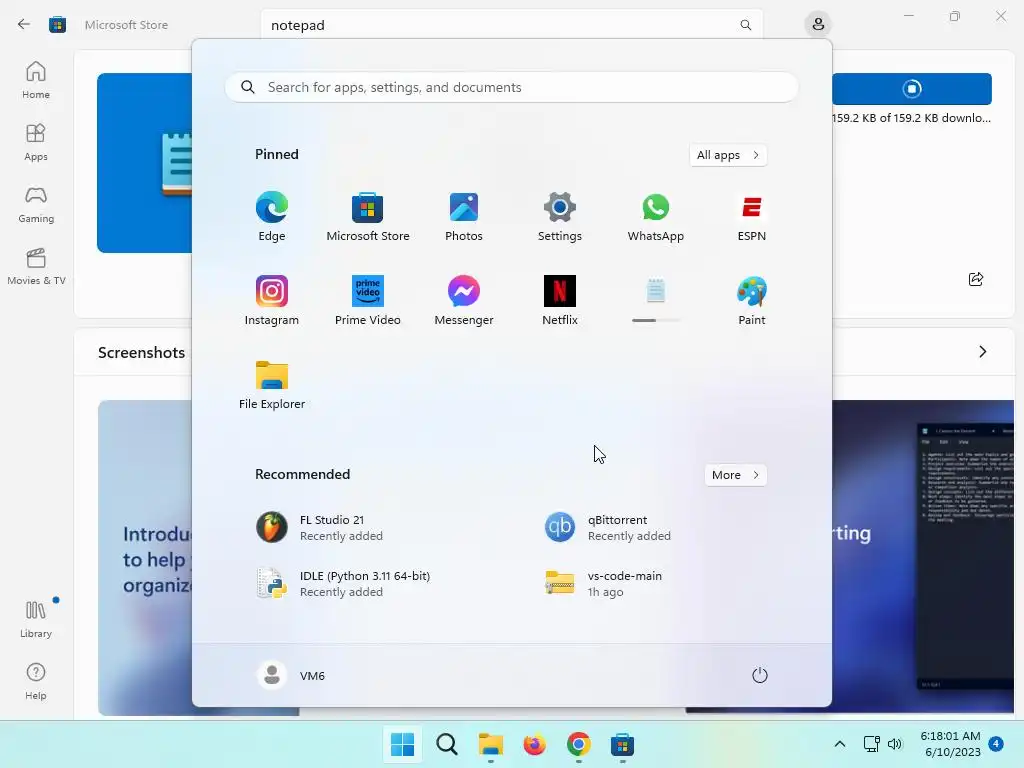The width and height of the screenshot is (1024, 768).
Task: Launch Microsoft Store from pinned apps
Action: point(368,217)
